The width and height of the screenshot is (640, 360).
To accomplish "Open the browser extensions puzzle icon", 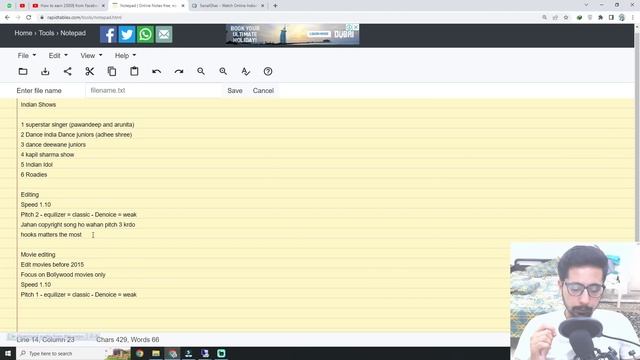I will (600, 18).
